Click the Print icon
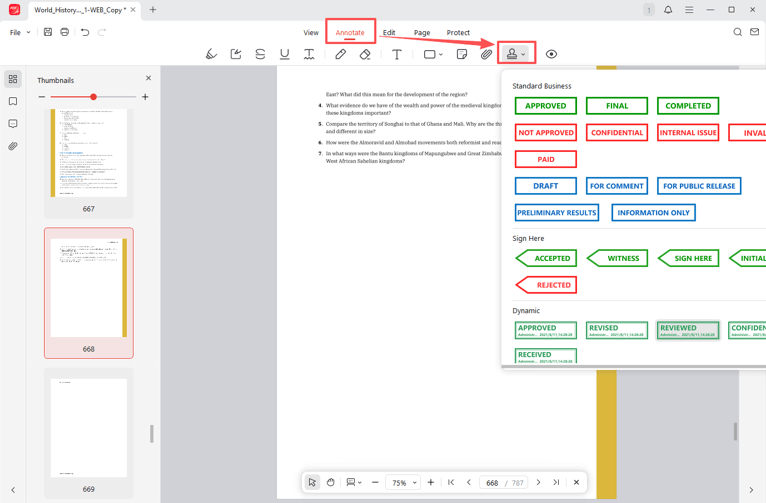 (64, 32)
